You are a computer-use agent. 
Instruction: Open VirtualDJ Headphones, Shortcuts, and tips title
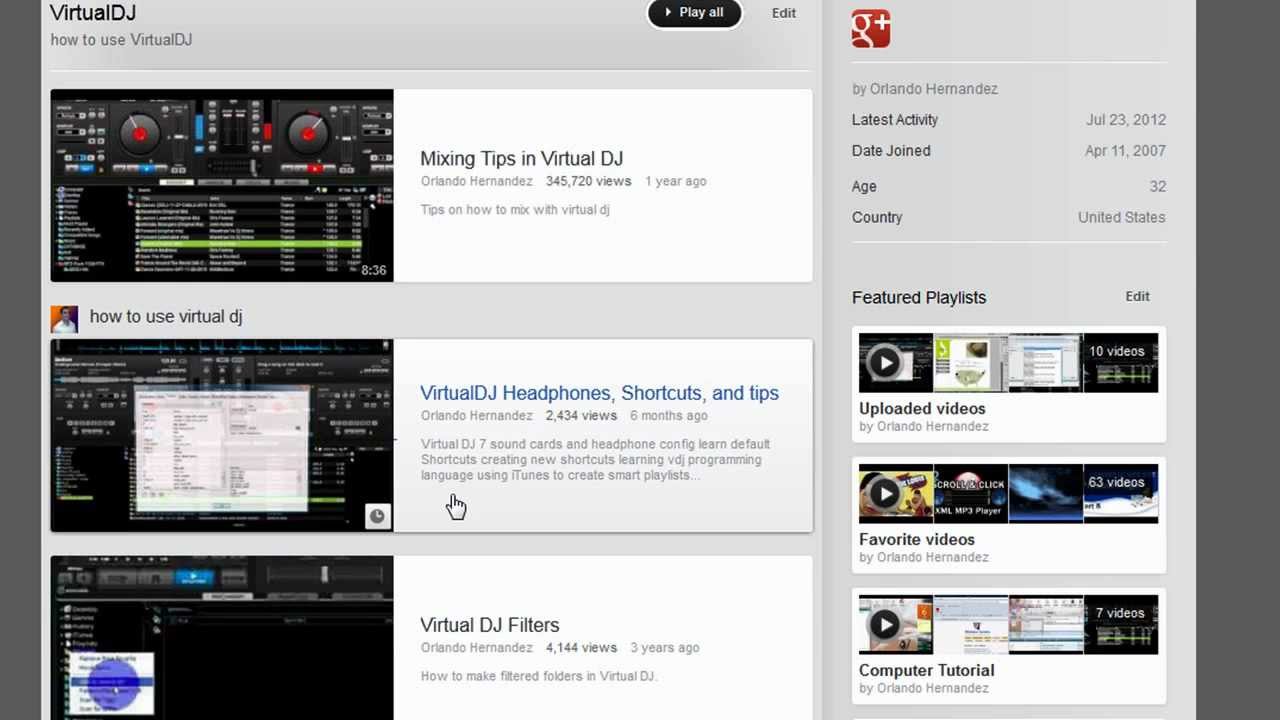599,393
